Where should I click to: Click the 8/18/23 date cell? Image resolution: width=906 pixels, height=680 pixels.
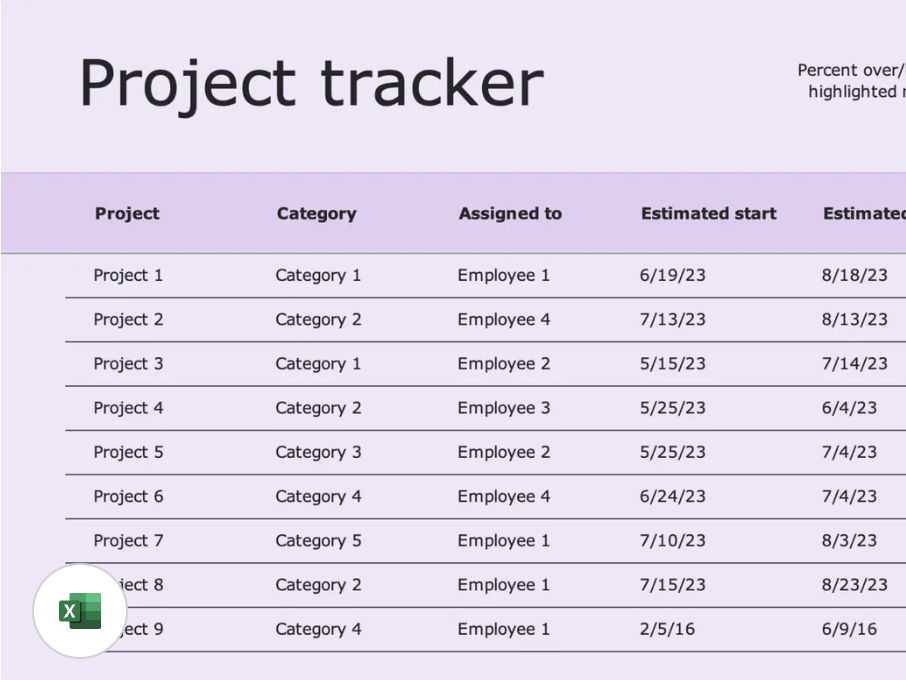pyautogui.click(x=854, y=275)
